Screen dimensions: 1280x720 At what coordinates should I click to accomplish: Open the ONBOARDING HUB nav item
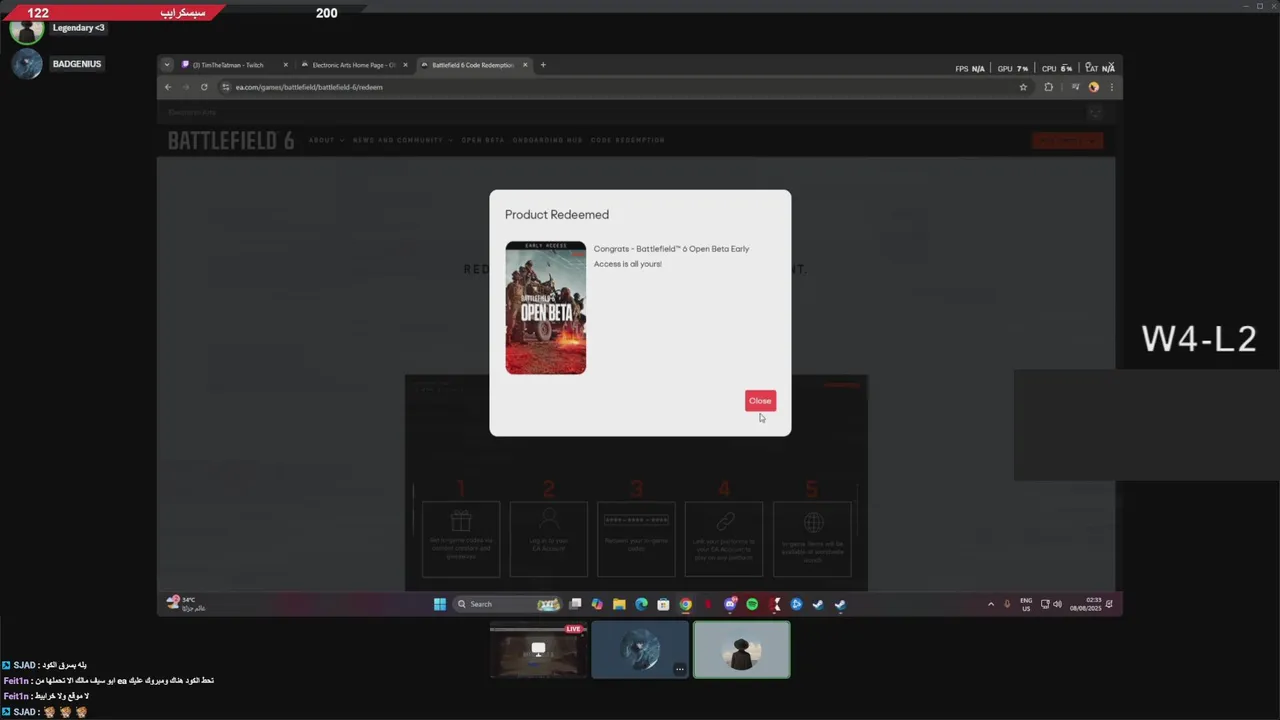[547, 140]
